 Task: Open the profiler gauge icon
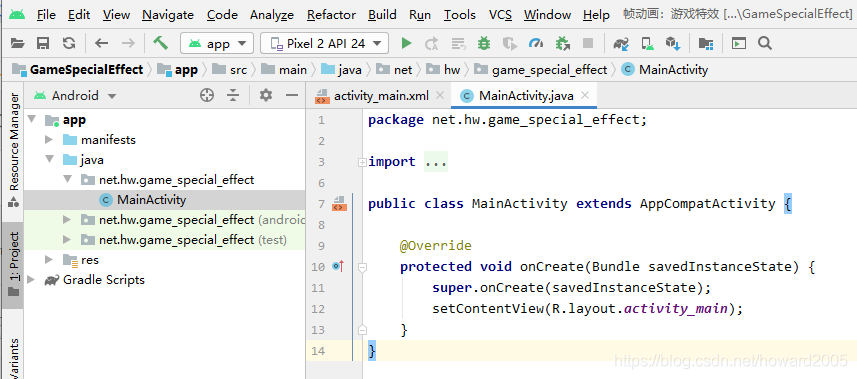pyautogui.click(x=536, y=43)
